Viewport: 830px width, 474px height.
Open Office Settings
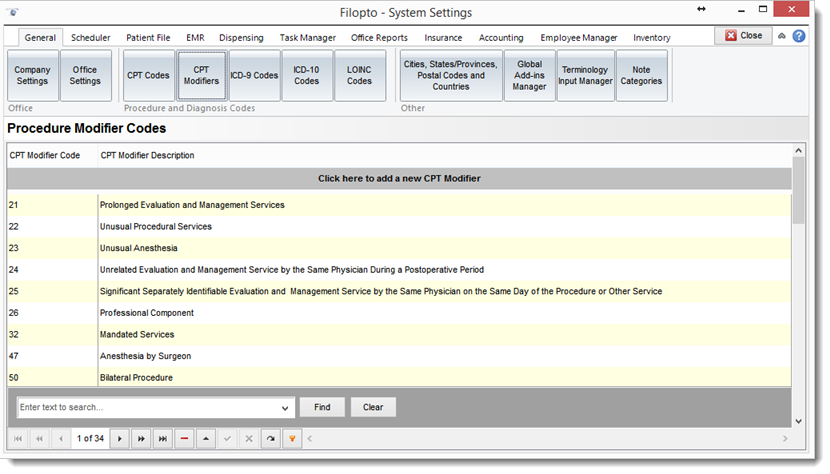(85, 75)
